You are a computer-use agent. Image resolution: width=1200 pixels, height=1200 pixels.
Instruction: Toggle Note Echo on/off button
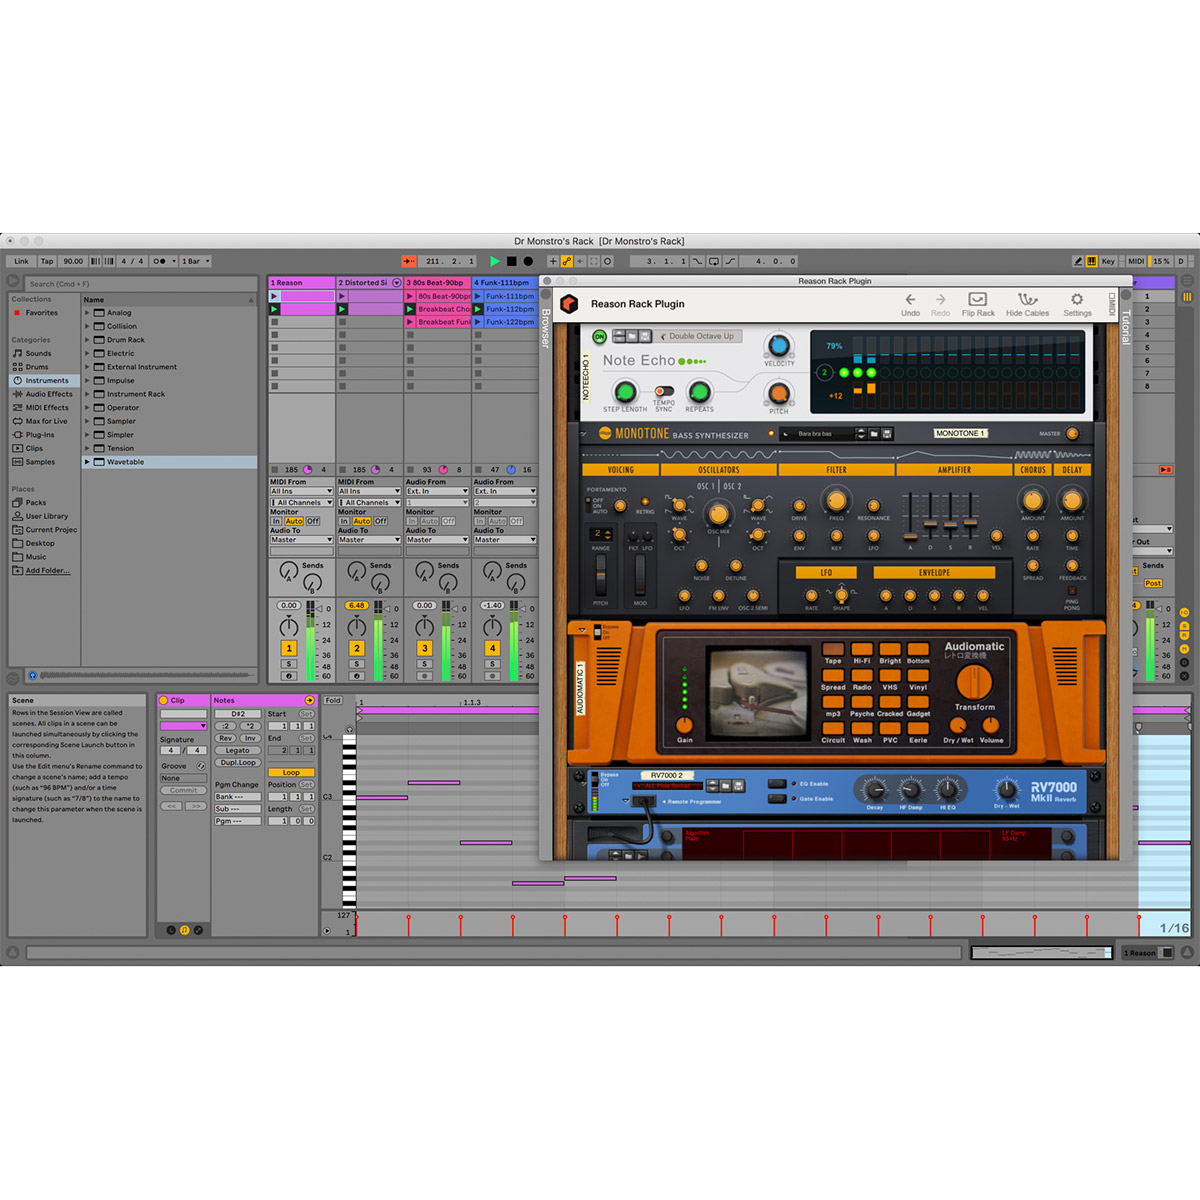tap(599, 337)
